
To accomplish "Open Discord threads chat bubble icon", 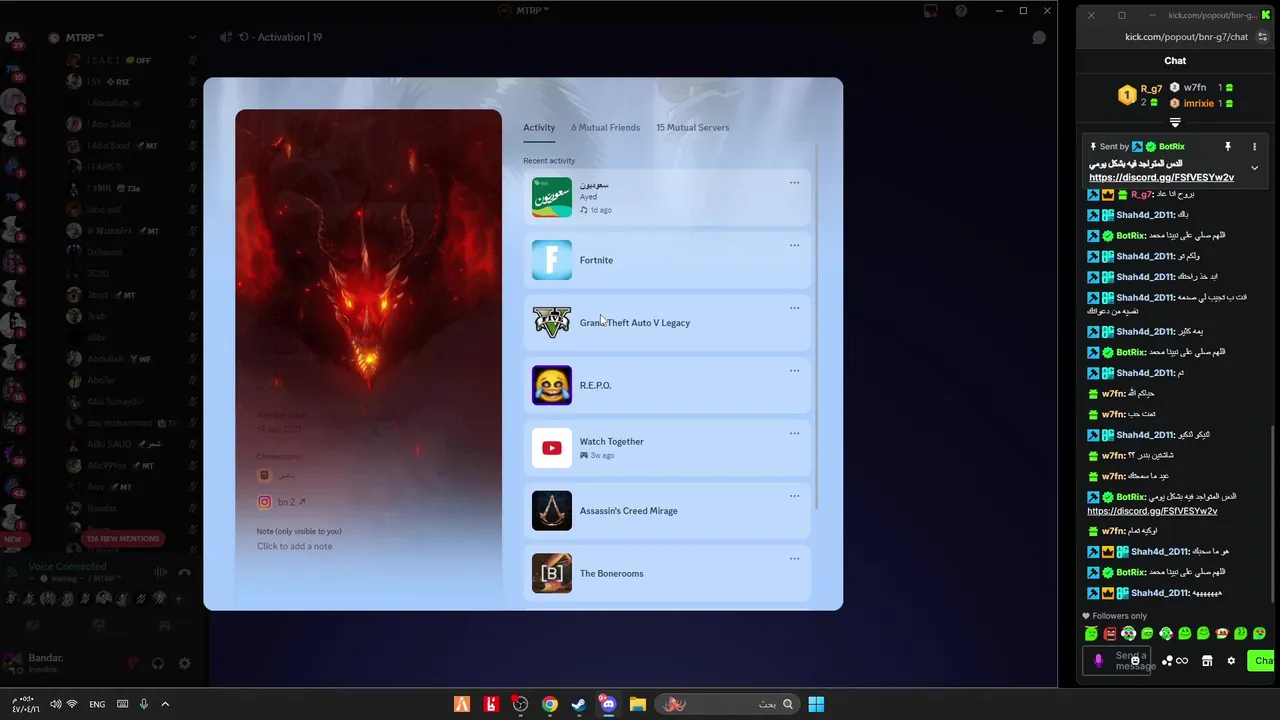I will tap(1039, 37).
